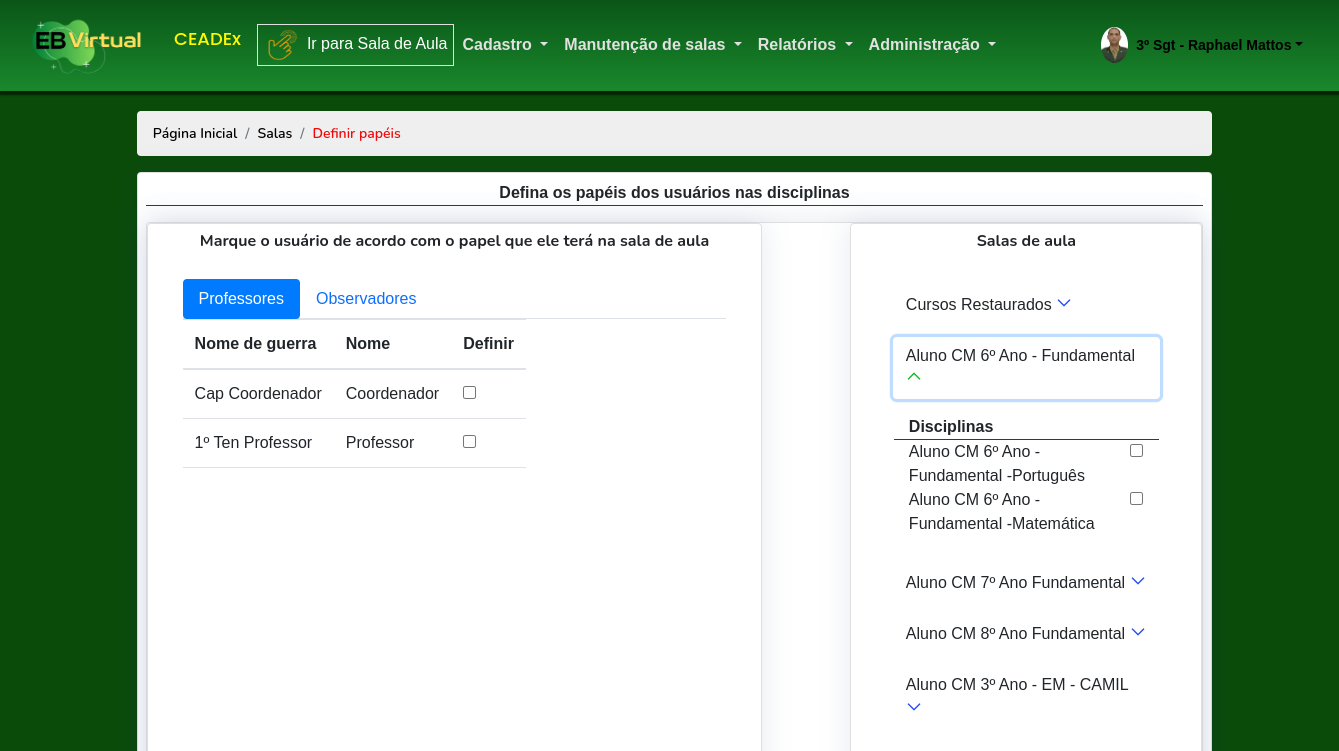Open the Administração menu
This screenshot has width=1339, height=751.
pyautogui.click(x=931, y=45)
